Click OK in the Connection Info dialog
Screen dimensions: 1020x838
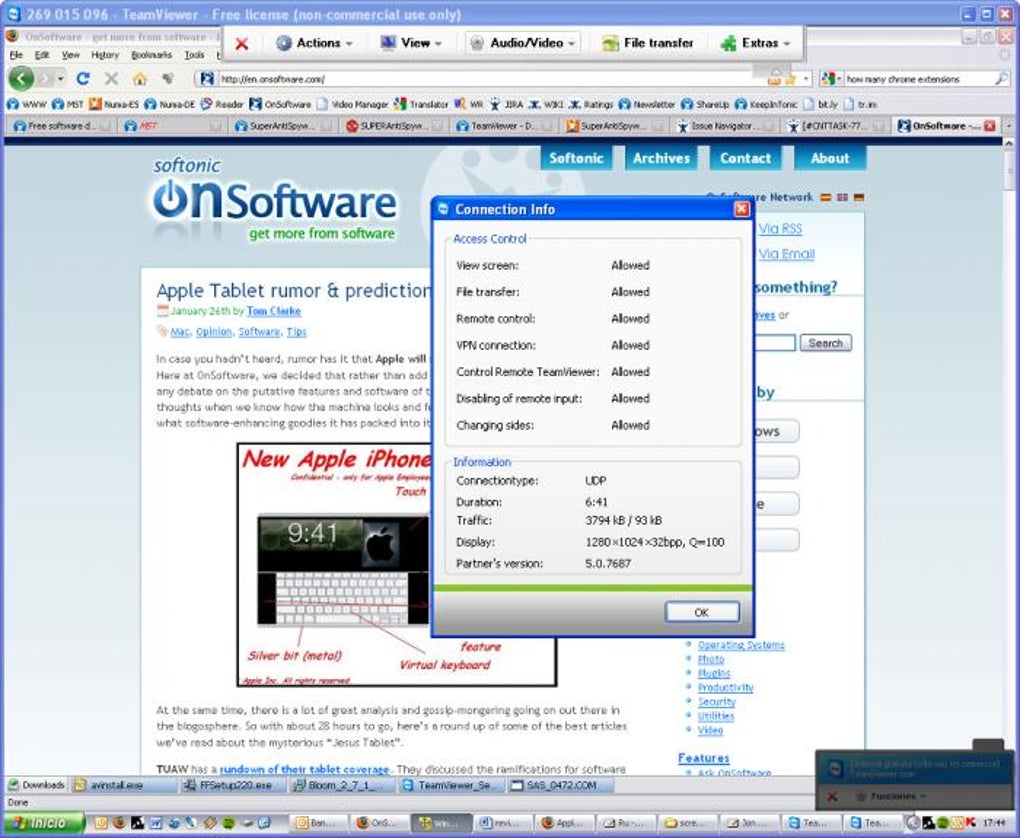pos(701,612)
